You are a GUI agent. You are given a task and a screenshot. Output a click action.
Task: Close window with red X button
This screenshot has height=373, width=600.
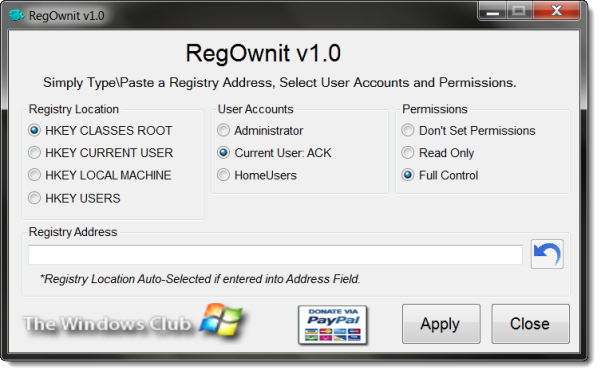click(x=556, y=11)
